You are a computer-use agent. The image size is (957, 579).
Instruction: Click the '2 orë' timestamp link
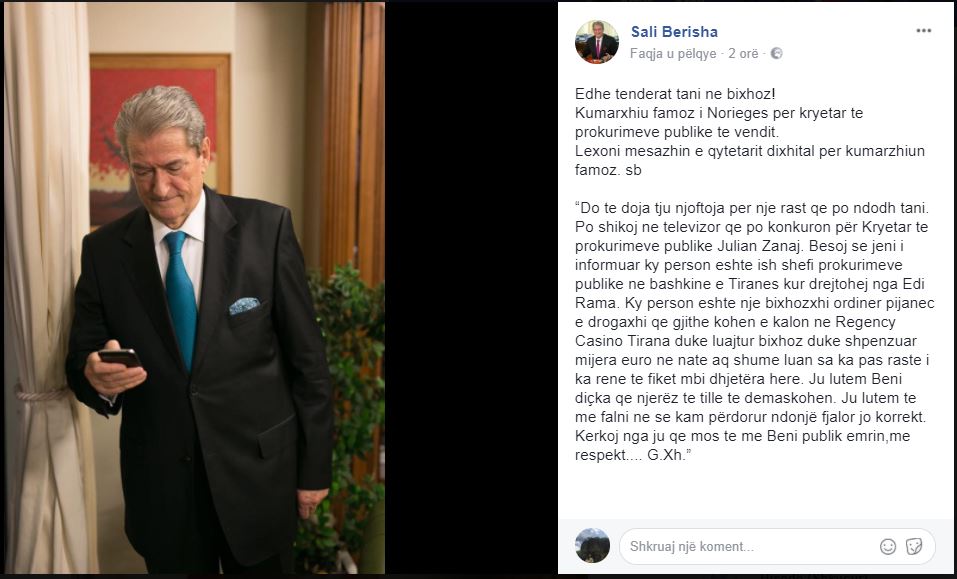pyautogui.click(x=743, y=54)
